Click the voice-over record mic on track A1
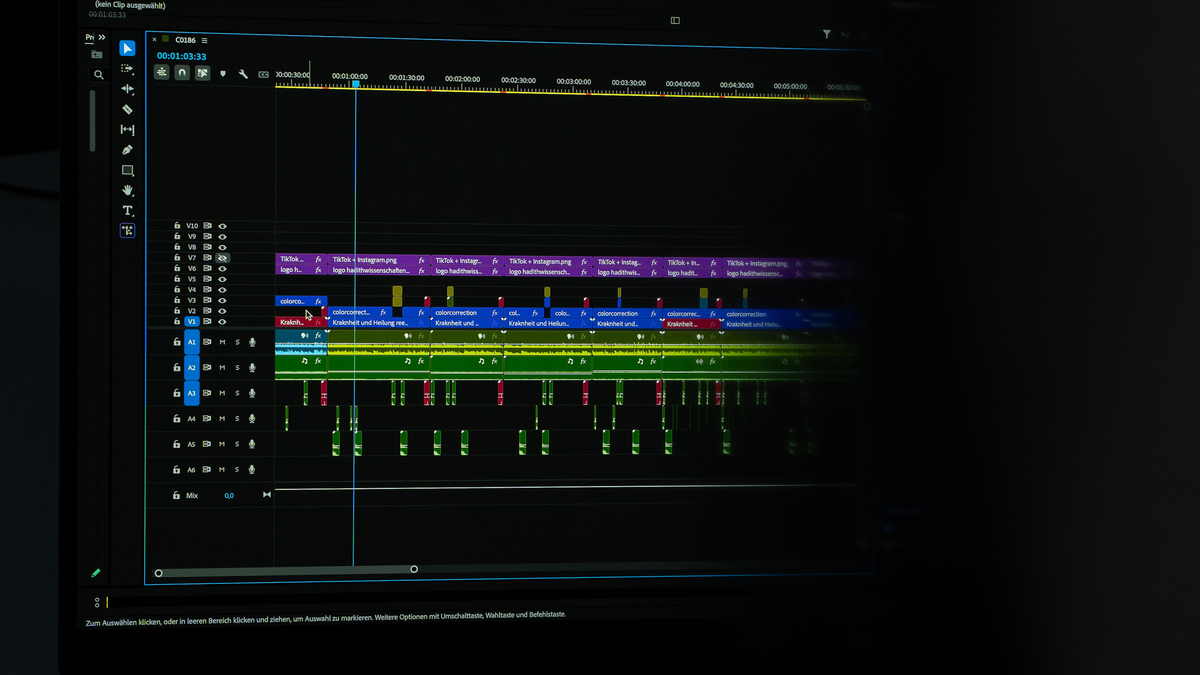This screenshot has height=675, width=1200. pyautogui.click(x=253, y=342)
